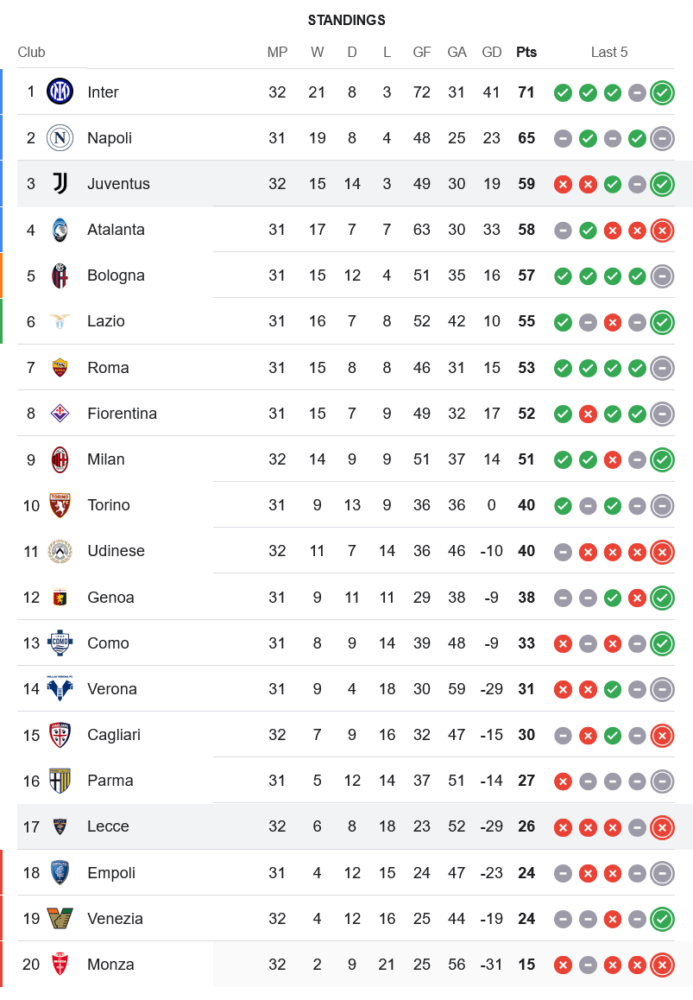Viewport: 693px width, 1000px height.
Task: Click Napoli's latest match draw indicator
Action: pyautogui.click(x=661, y=139)
